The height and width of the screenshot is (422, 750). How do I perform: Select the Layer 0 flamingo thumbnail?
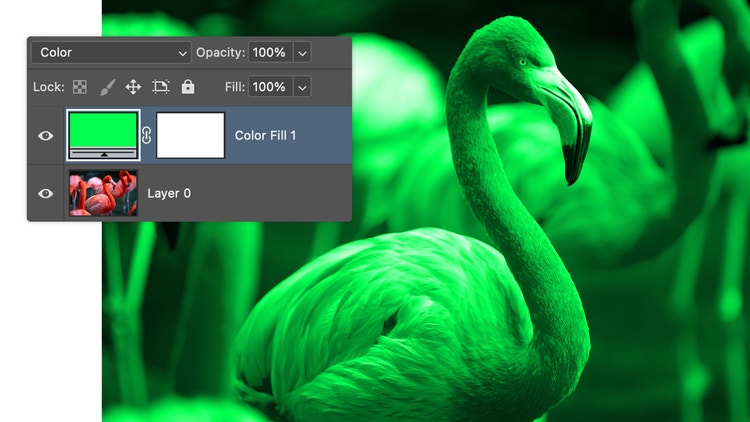click(x=103, y=193)
